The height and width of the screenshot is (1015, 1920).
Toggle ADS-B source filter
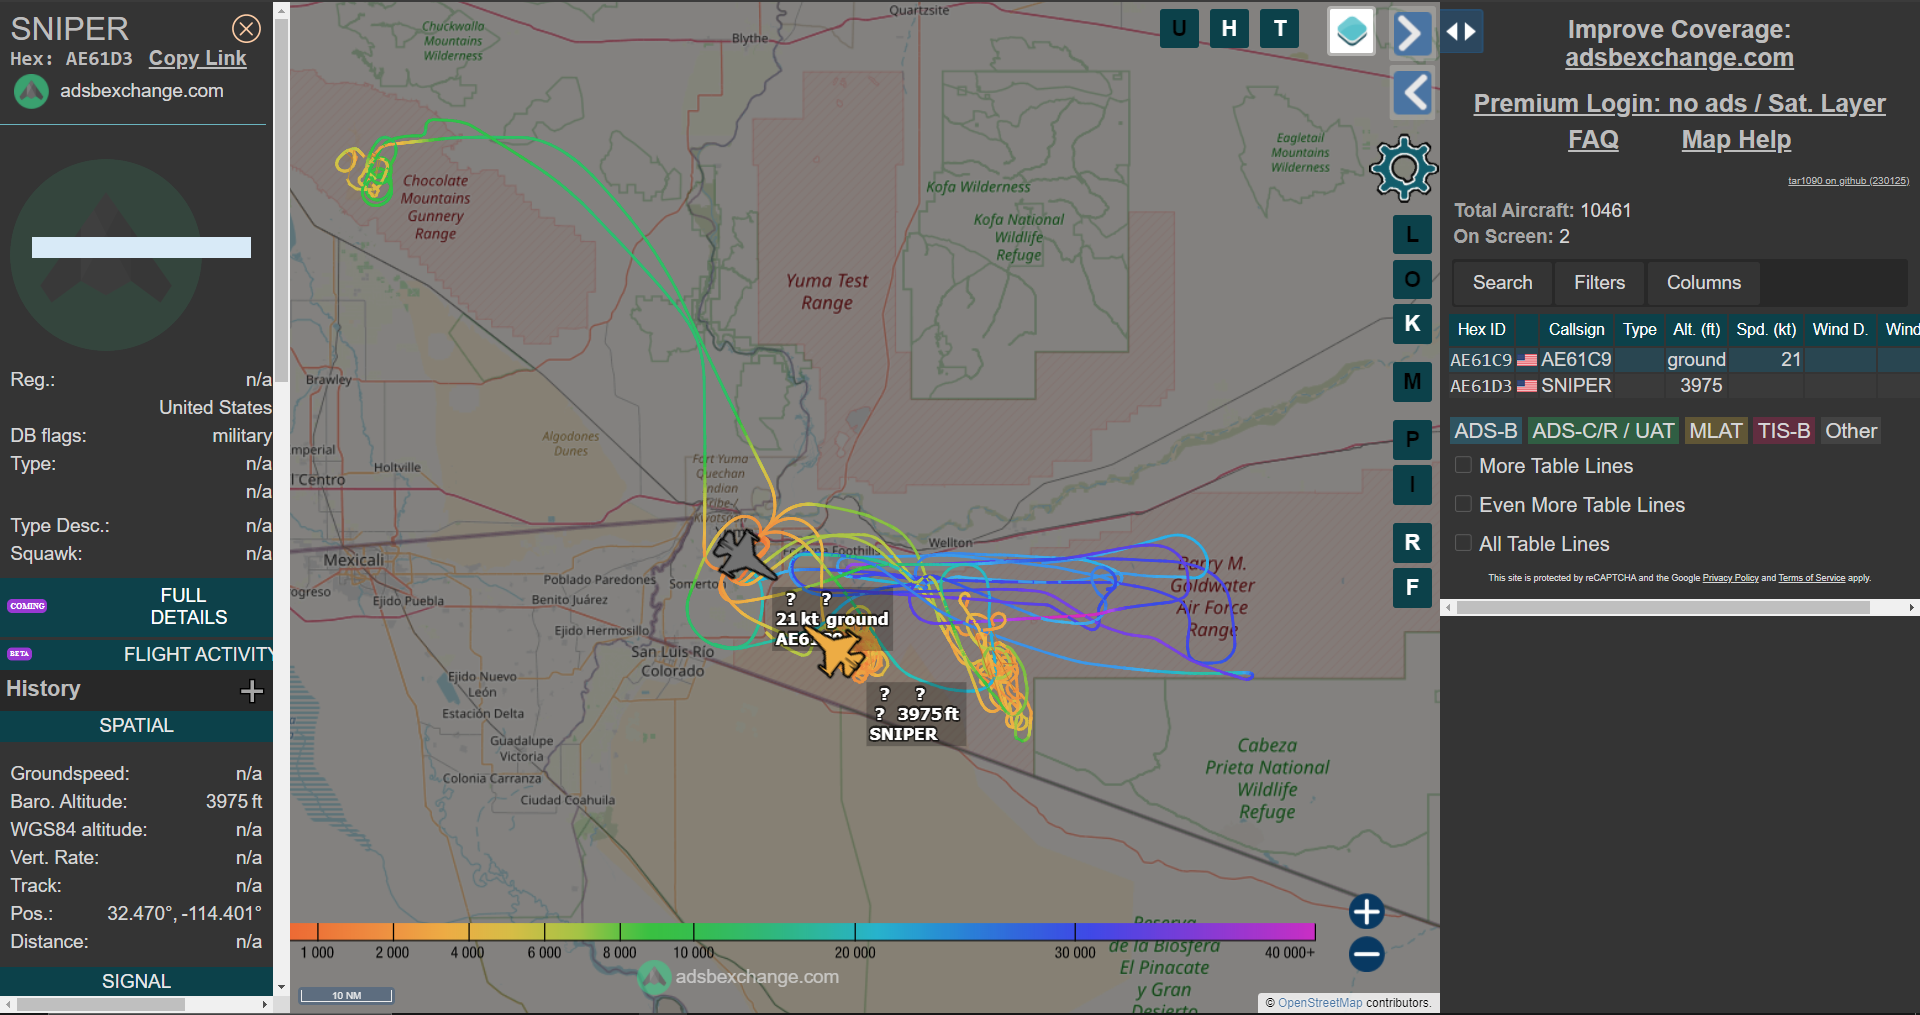[x=1486, y=431]
